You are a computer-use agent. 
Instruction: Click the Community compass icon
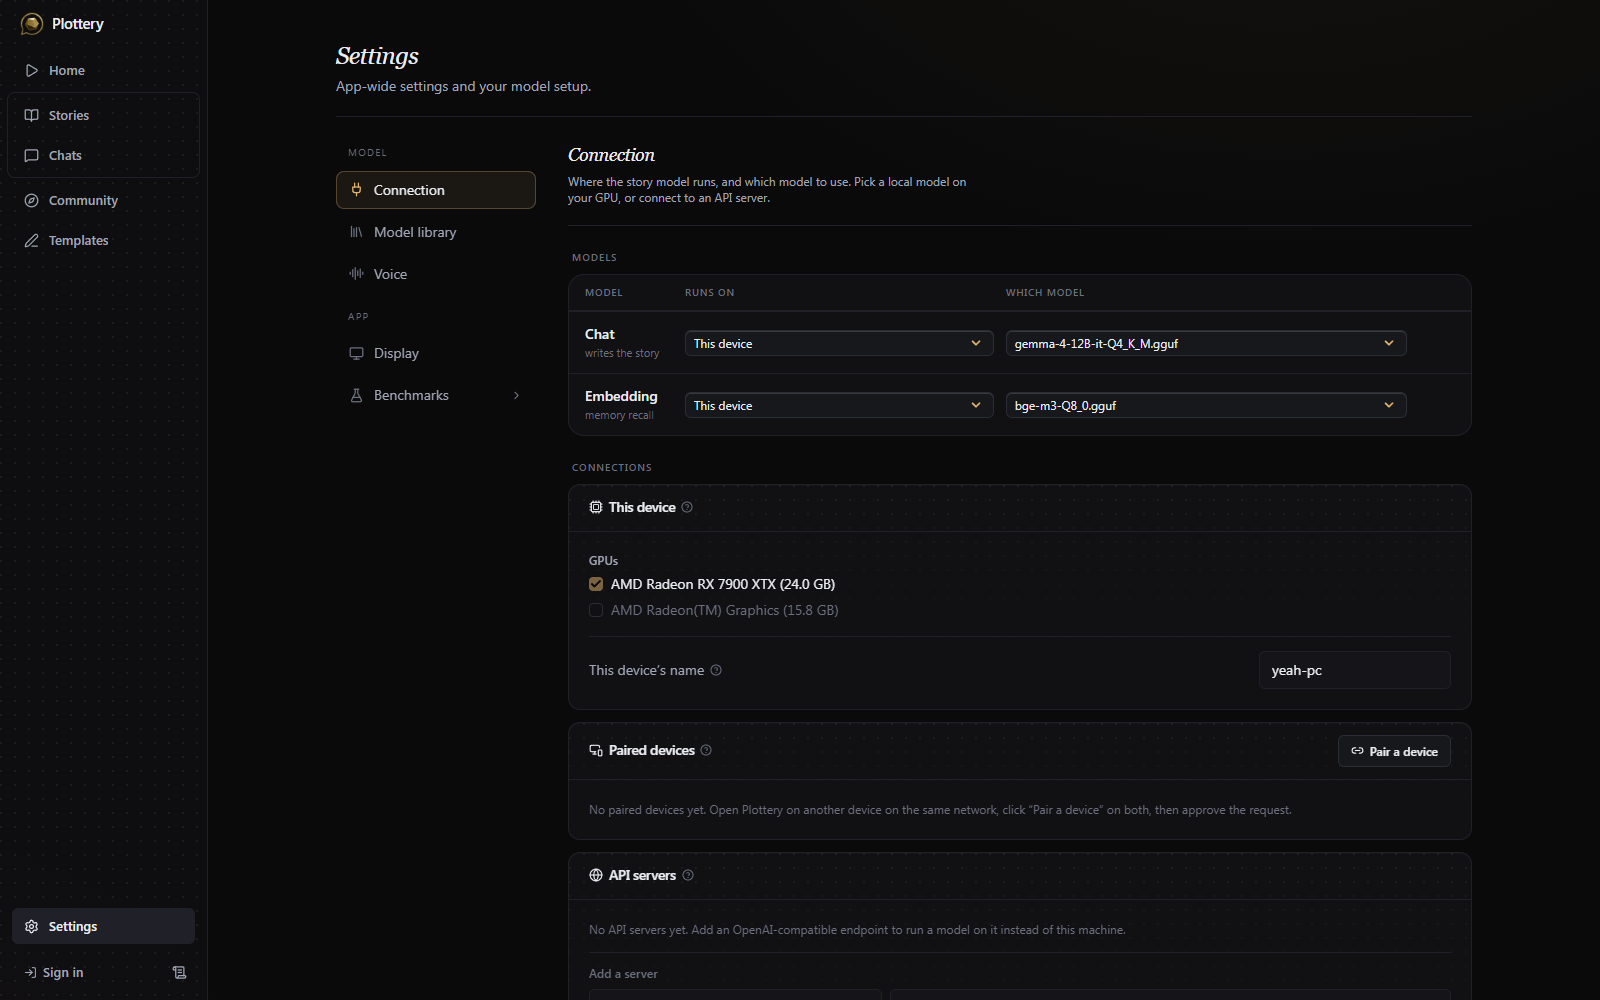(x=32, y=201)
